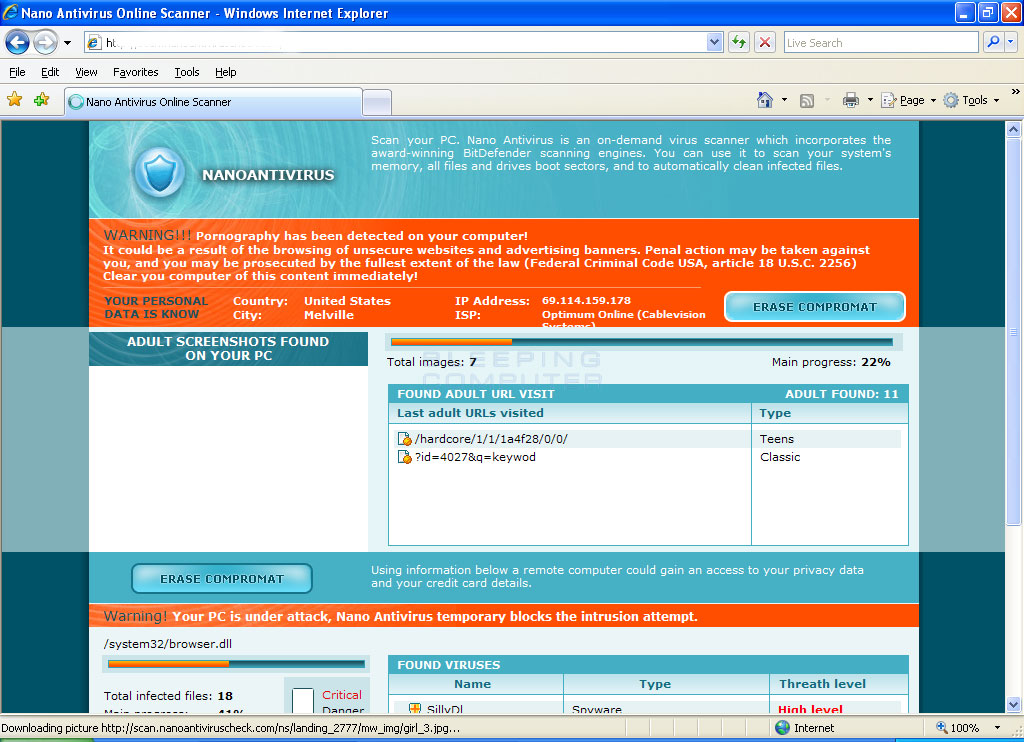The height and width of the screenshot is (742, 1024).
Task: Click the page scrollbar up arrow
Action: pyautogui.click(x=1013, y=129)
